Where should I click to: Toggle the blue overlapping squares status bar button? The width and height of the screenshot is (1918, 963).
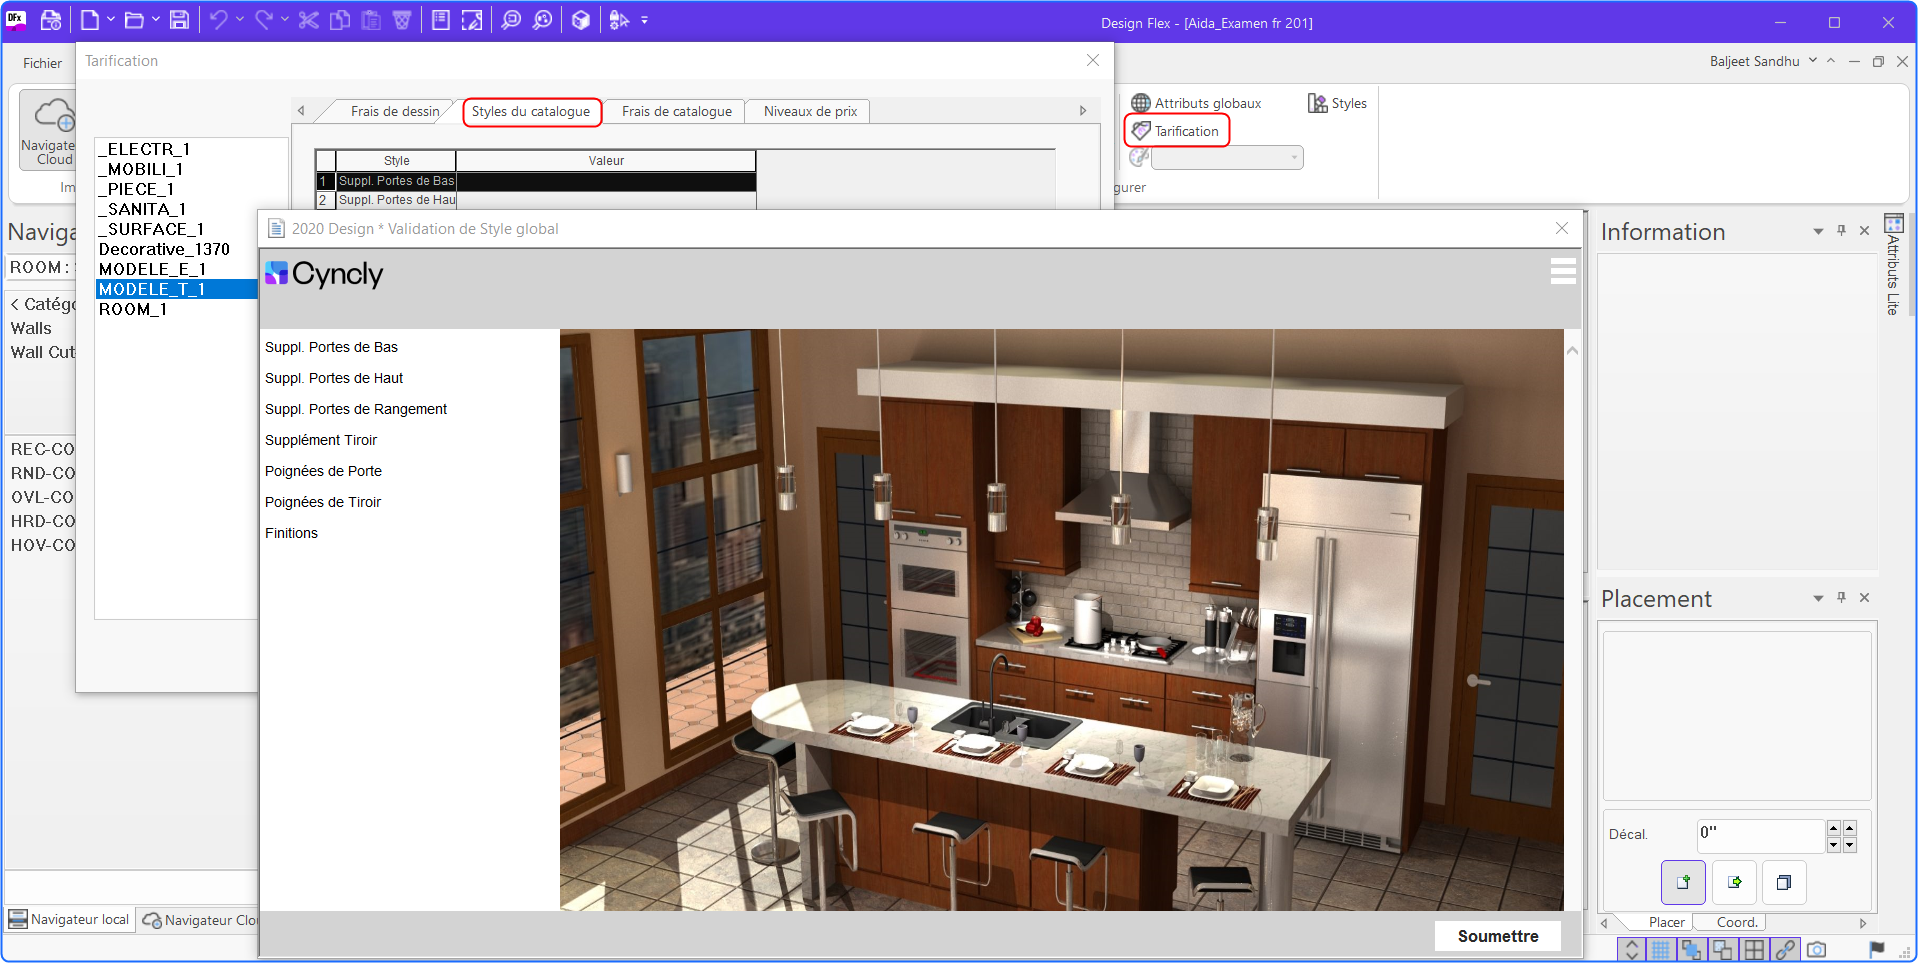1691,949
